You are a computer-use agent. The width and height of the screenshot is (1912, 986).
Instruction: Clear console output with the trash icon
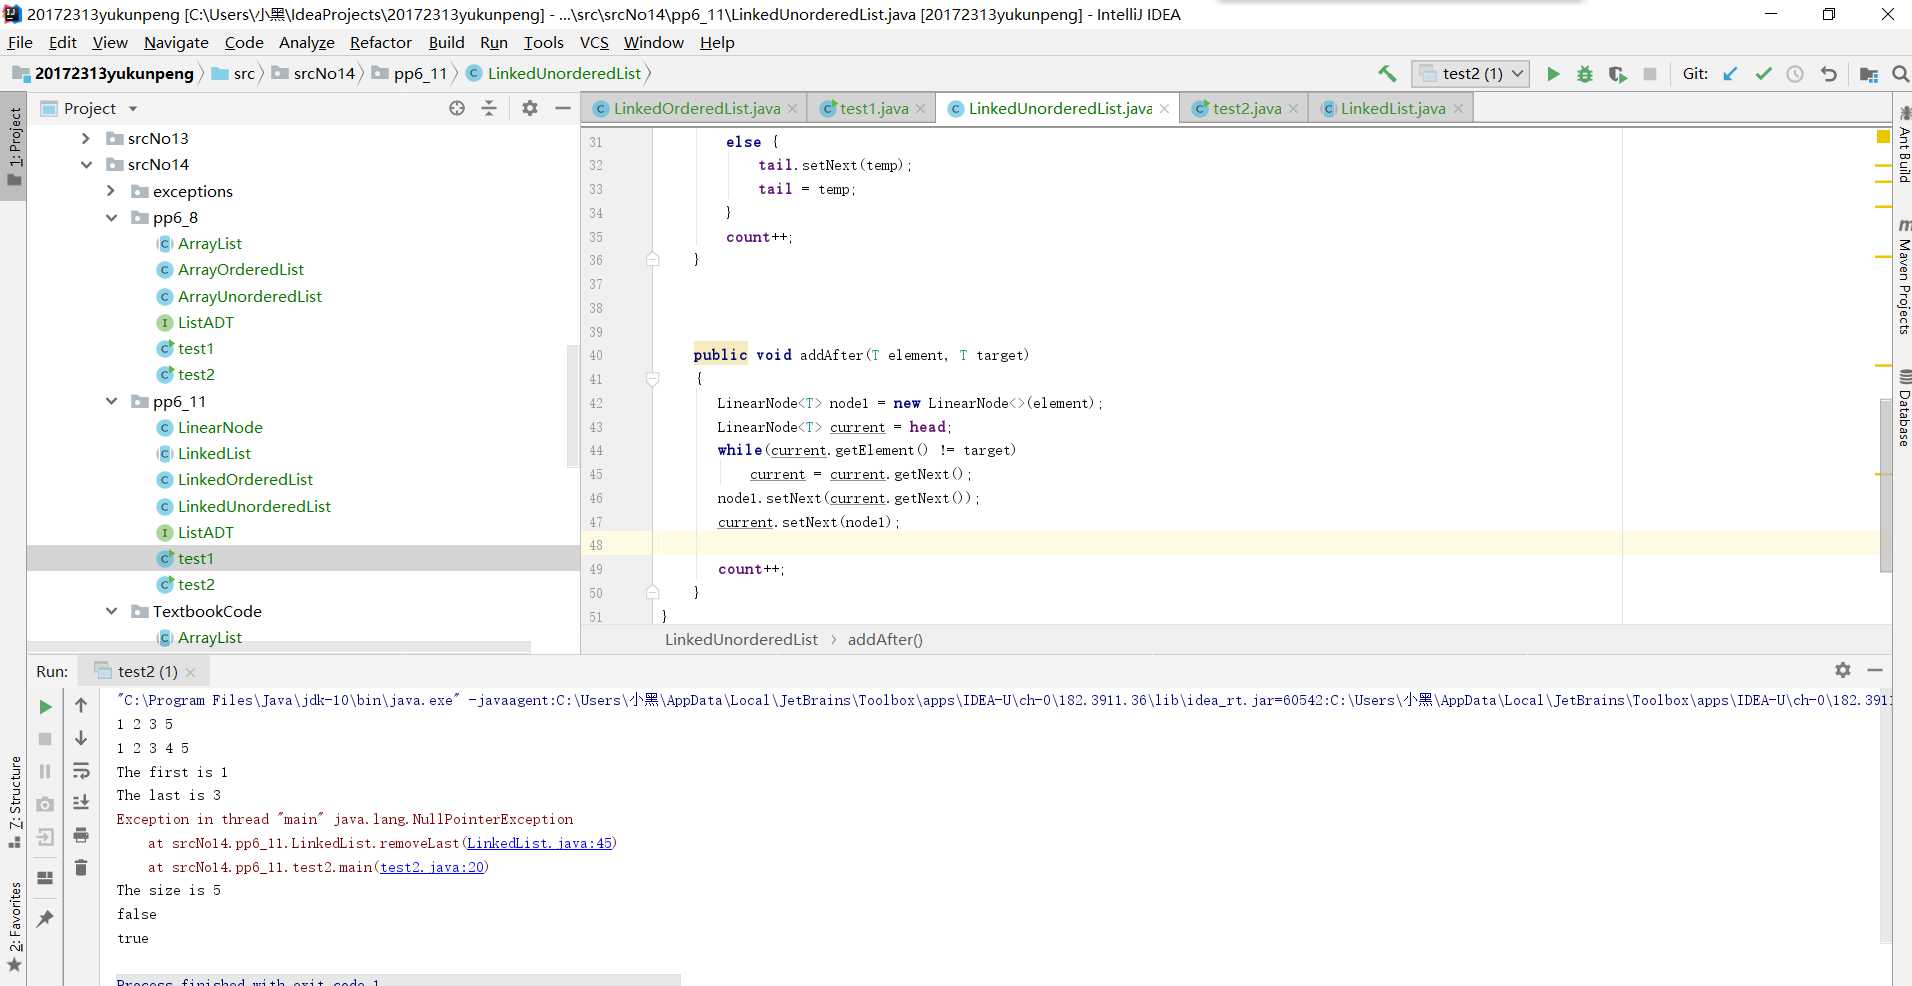point(81,867)
